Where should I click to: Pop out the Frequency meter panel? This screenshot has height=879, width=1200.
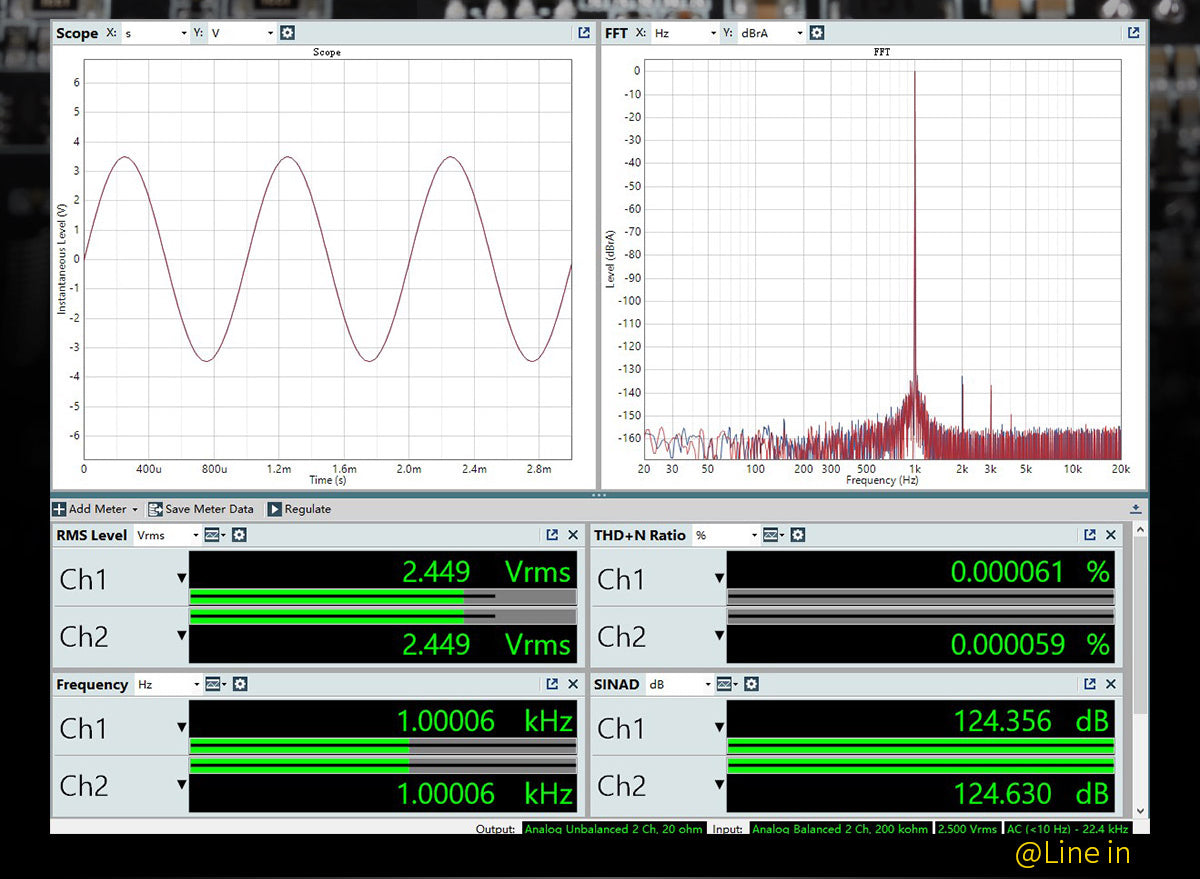[552, 684]
